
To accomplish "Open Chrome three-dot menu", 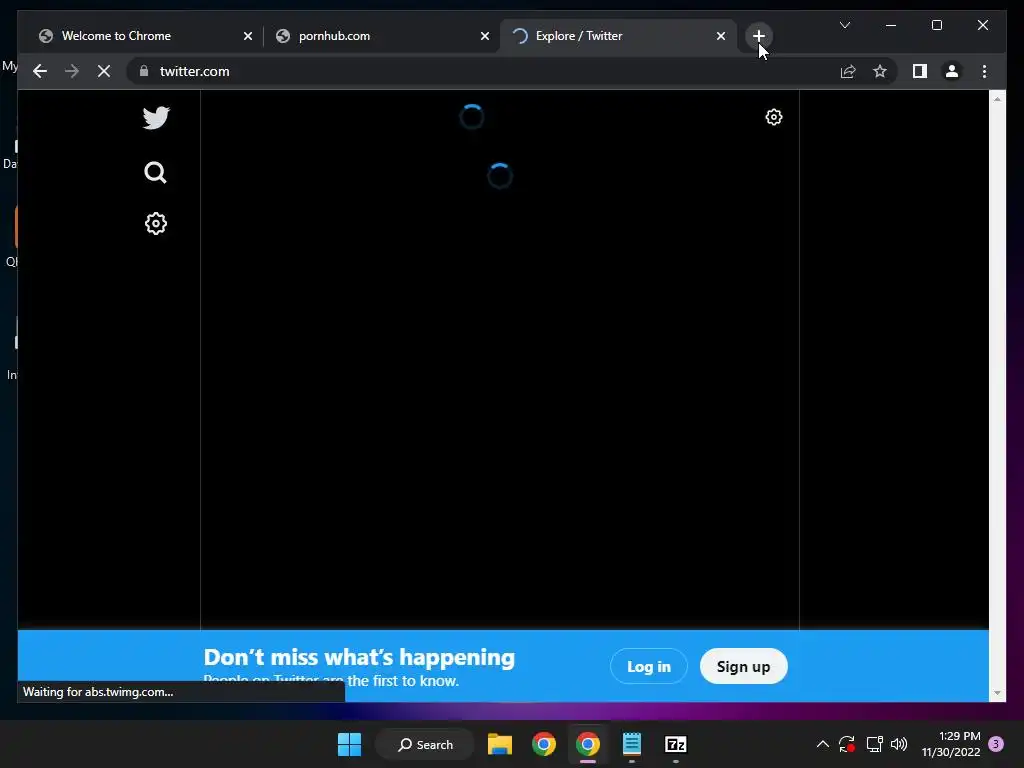I will click(984, 71).
